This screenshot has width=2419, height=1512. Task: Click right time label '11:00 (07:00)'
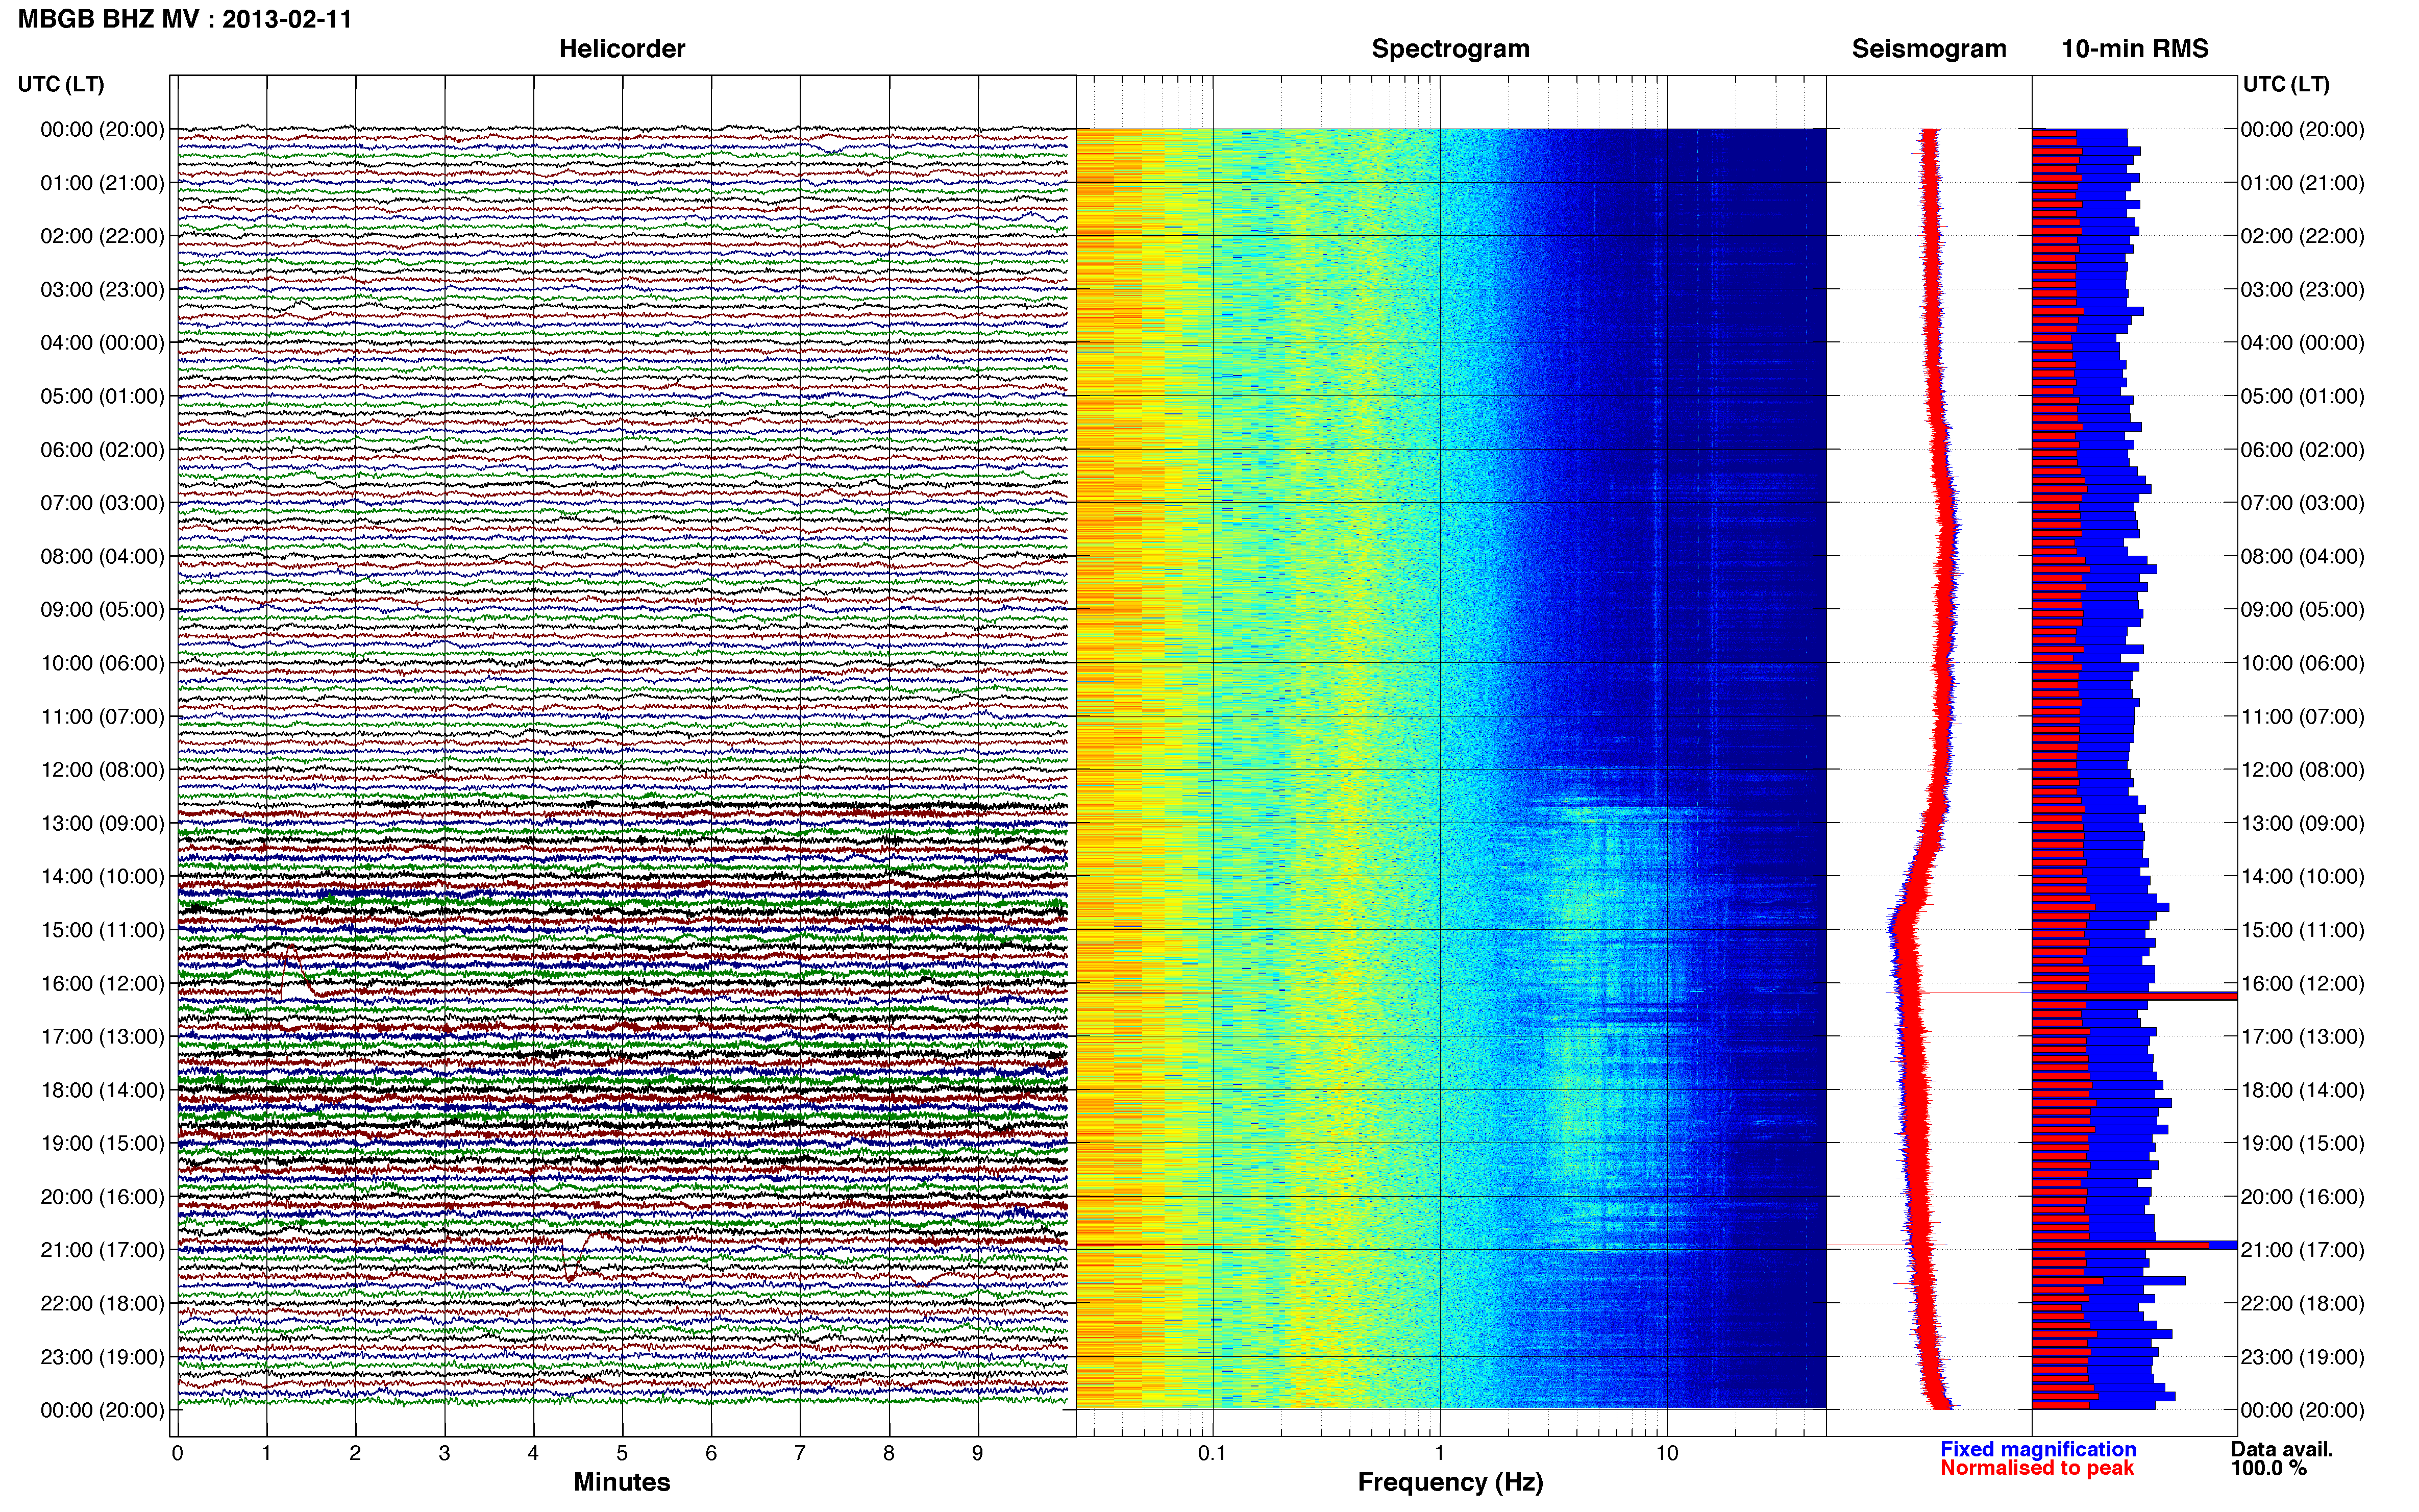point(2303,716)
